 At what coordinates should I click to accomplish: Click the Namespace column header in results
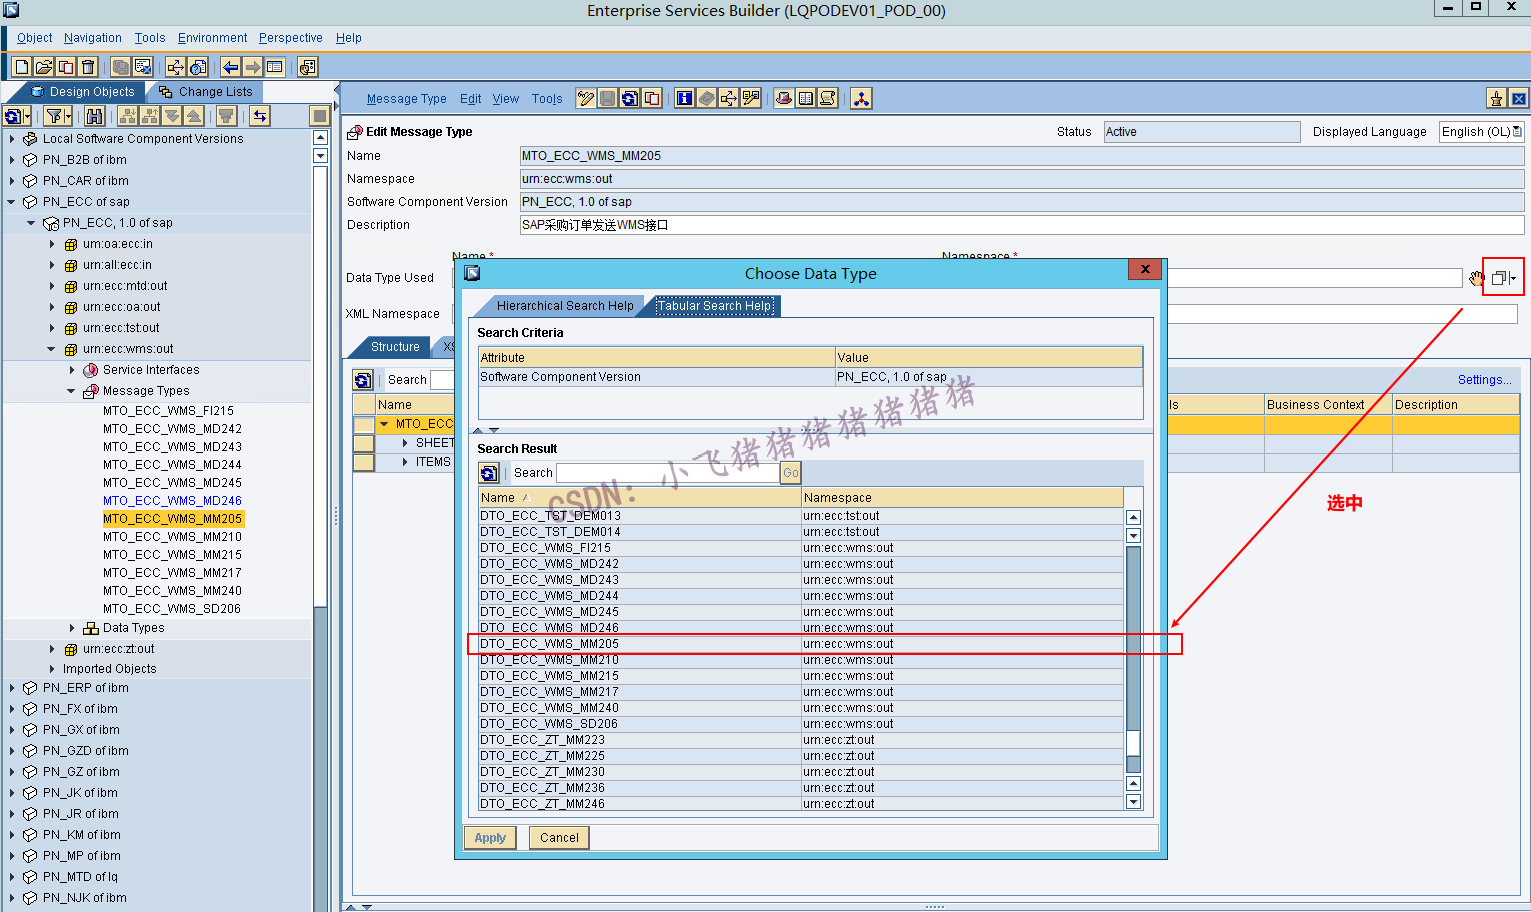tap(963, 498)
